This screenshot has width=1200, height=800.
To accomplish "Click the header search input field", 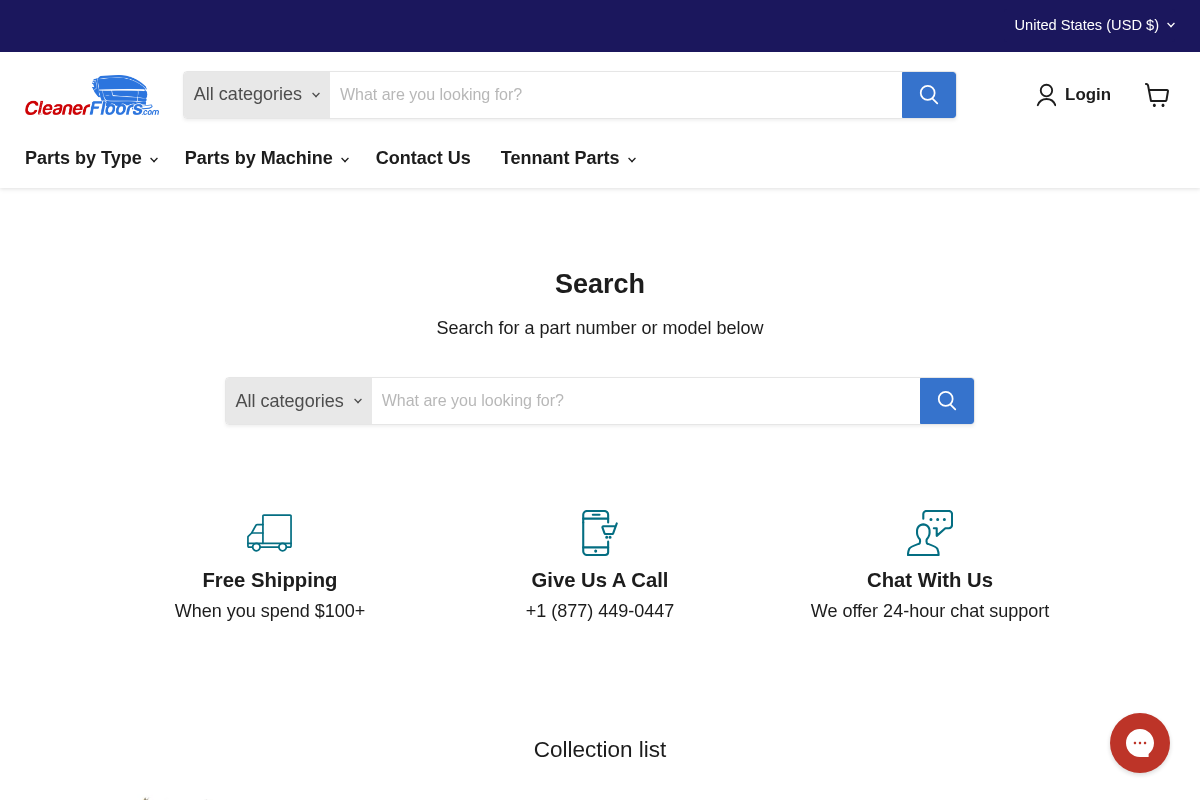I will [615, 95].
